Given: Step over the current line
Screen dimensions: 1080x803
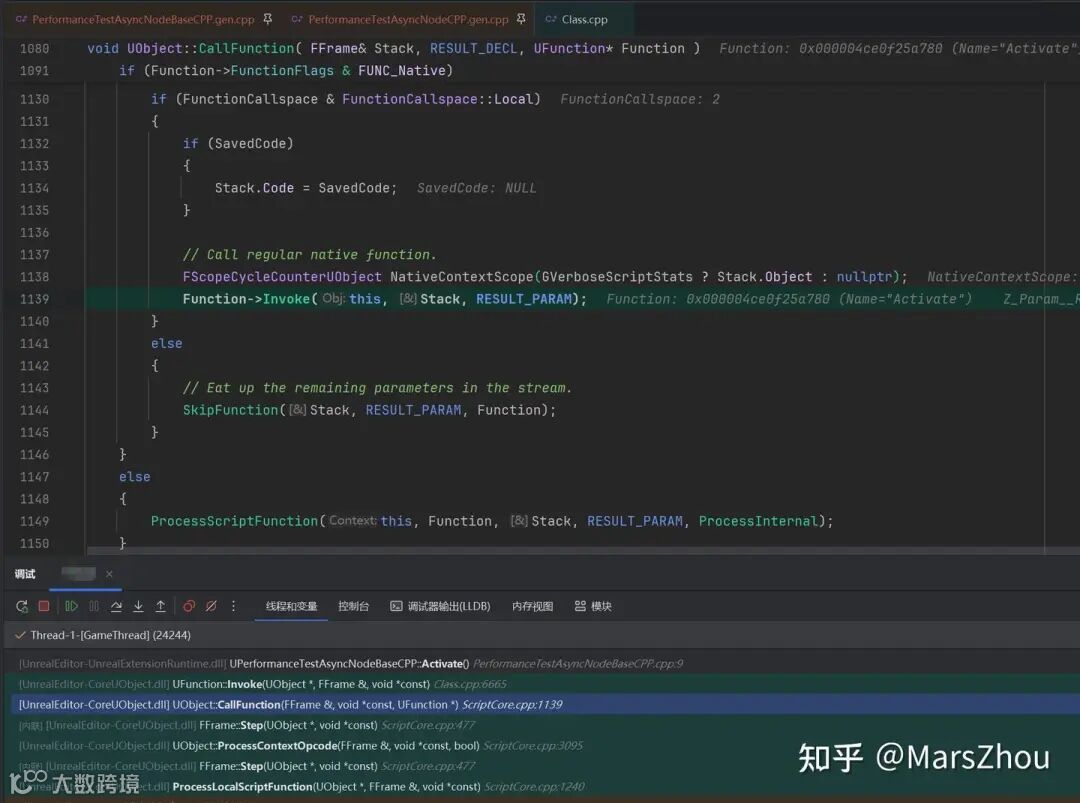Looking at the screenshot, I should coord(116,606).
